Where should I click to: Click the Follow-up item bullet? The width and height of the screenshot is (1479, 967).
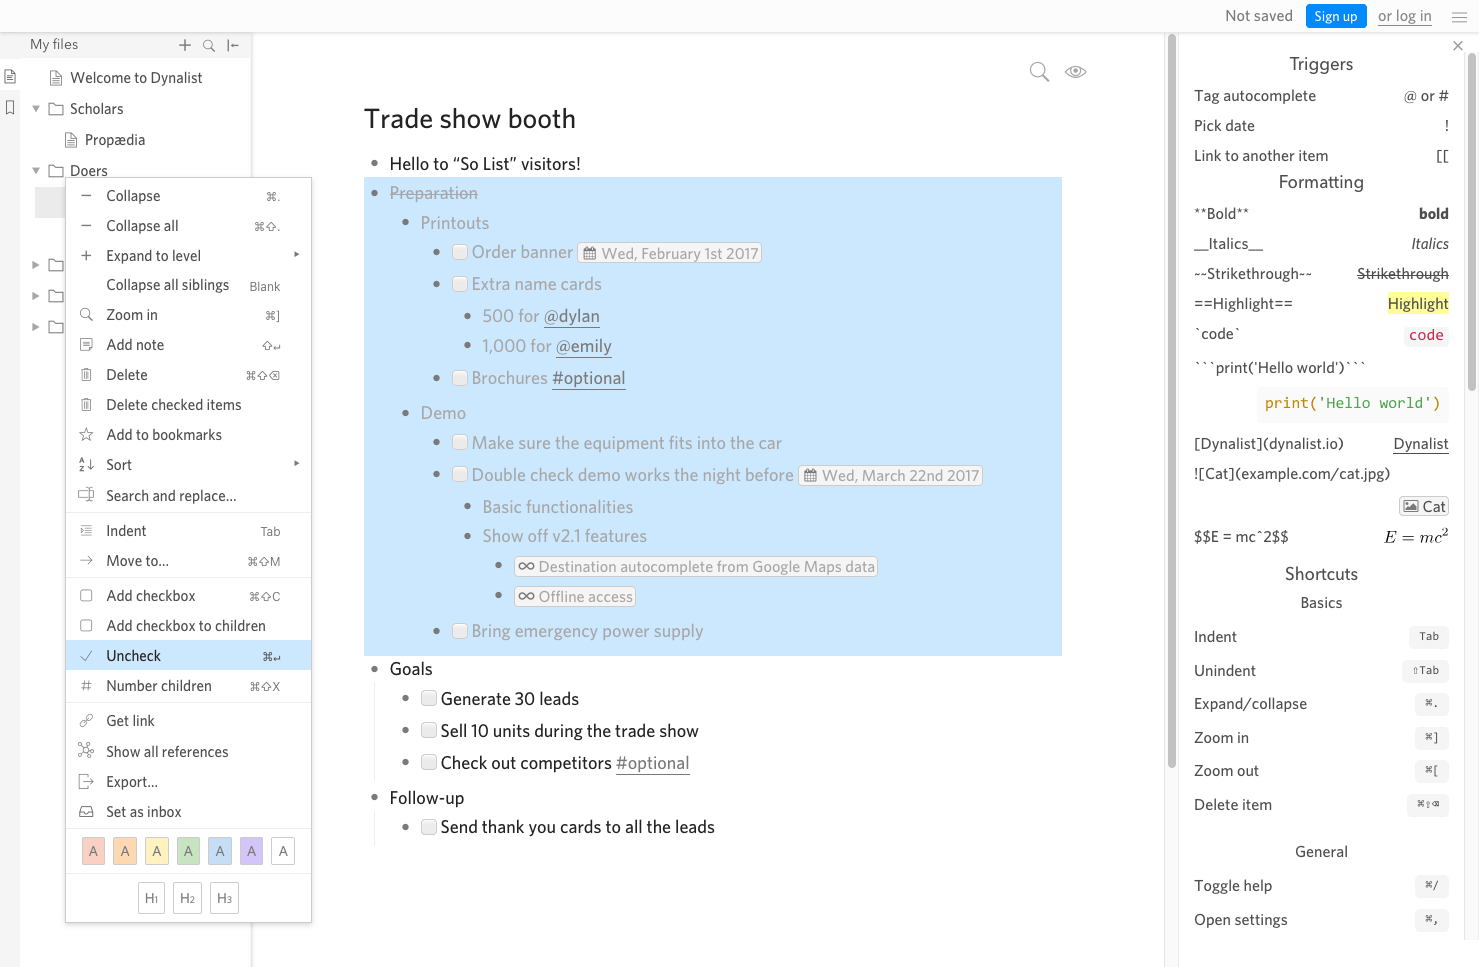pos(375,798)
